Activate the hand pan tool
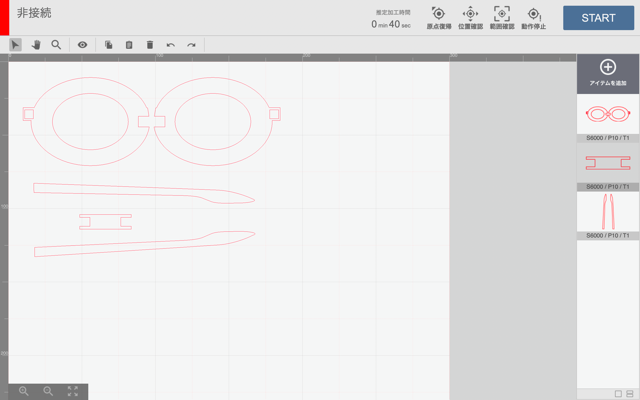The height and width of the screenshot is (400, 640). (x=36, y=44)
